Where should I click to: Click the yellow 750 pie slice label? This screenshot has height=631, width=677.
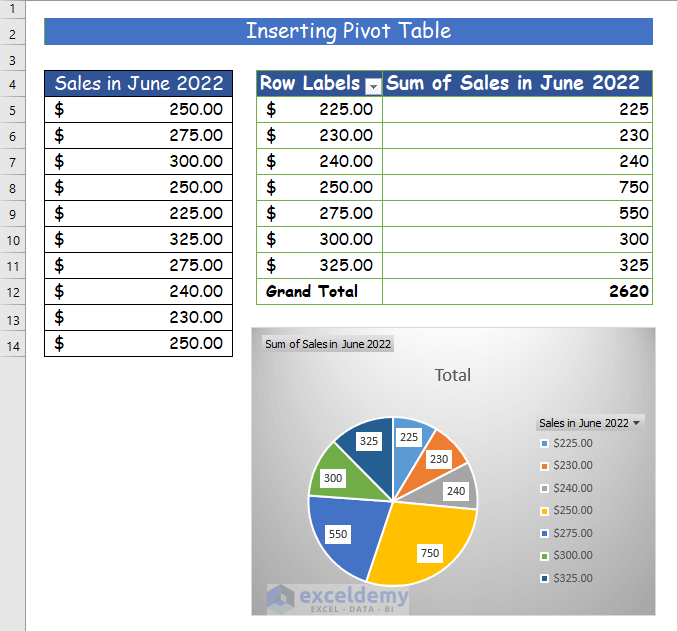pyautogui.click(x=430, y=553)
